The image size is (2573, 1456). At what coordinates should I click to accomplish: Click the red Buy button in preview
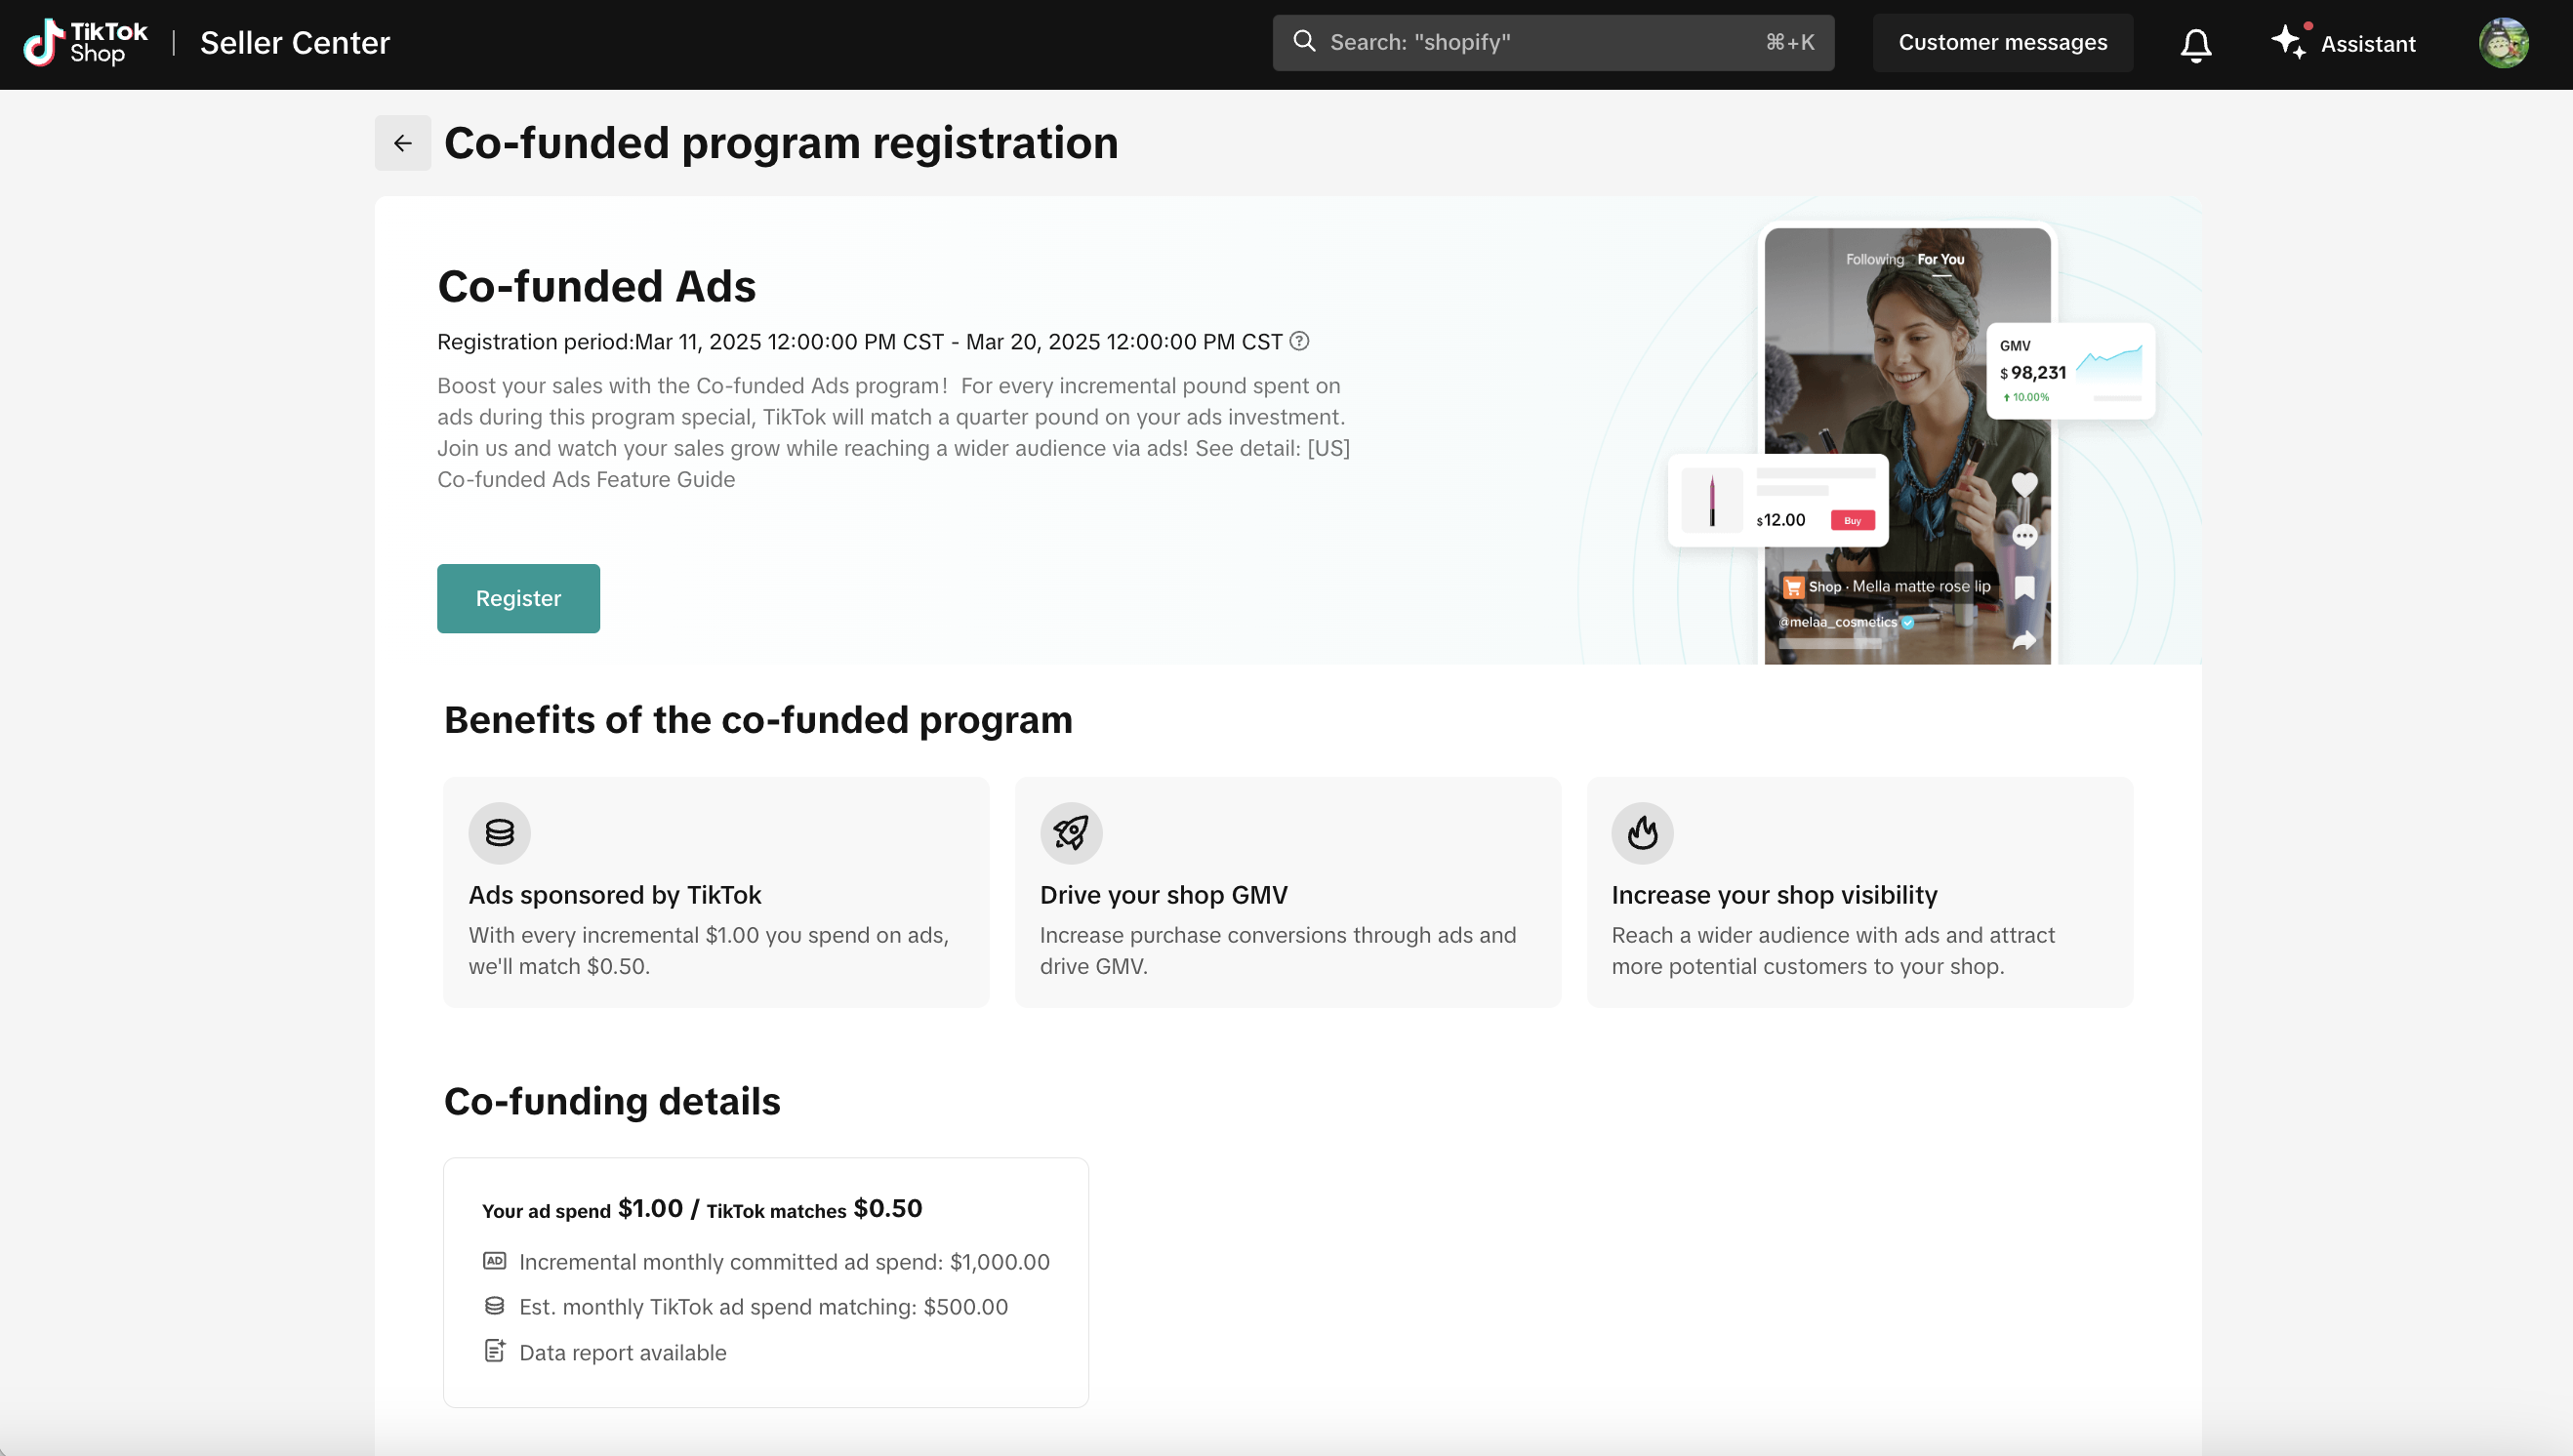point(1852,520)
